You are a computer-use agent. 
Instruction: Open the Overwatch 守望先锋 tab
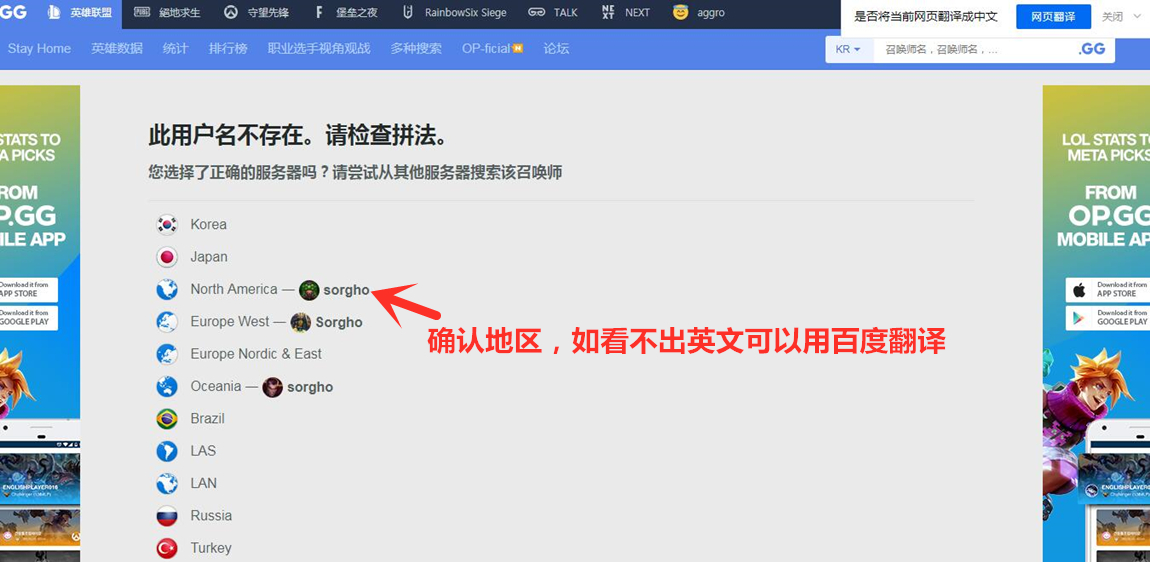(x=255, y=12)
